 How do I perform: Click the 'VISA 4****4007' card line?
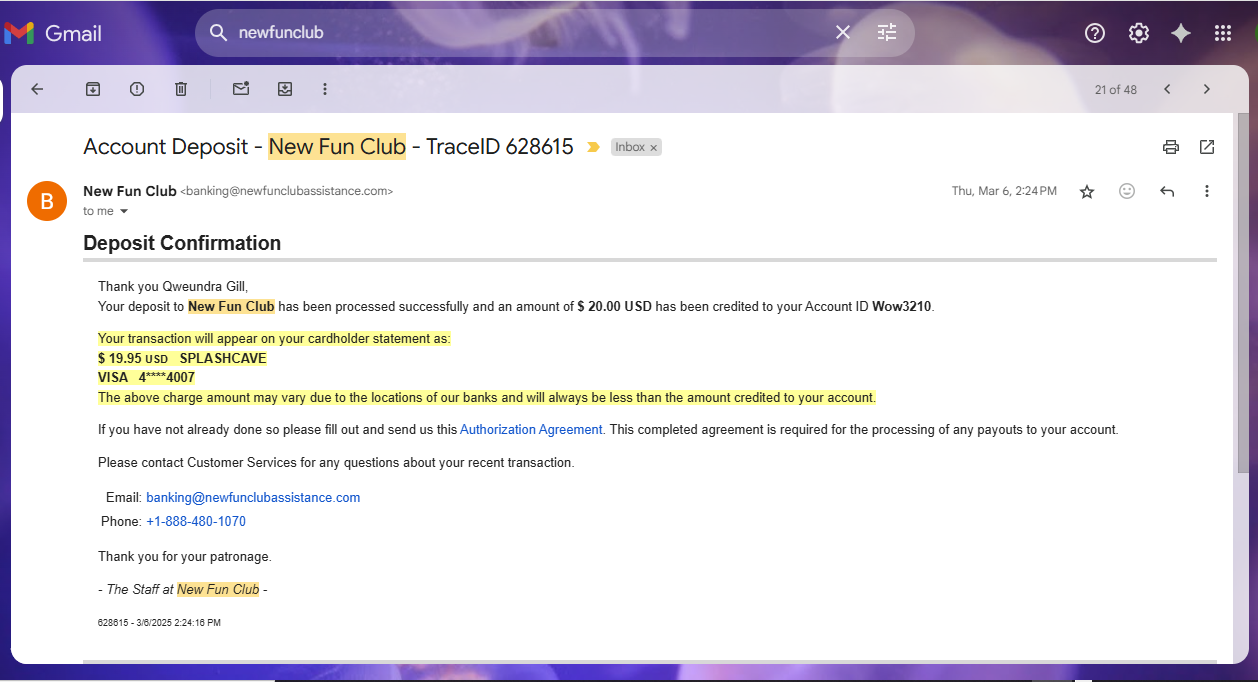click(146, 378)
